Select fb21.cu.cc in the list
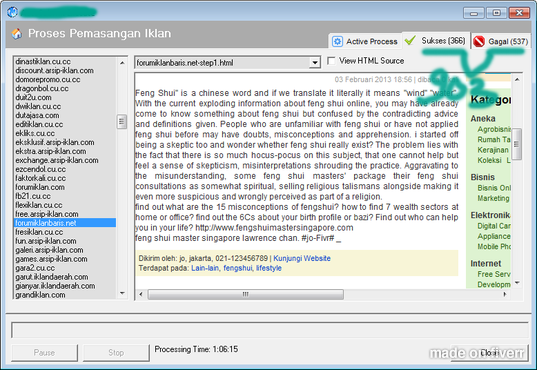The height and width of the screenshot is (370, 537). 65,196
